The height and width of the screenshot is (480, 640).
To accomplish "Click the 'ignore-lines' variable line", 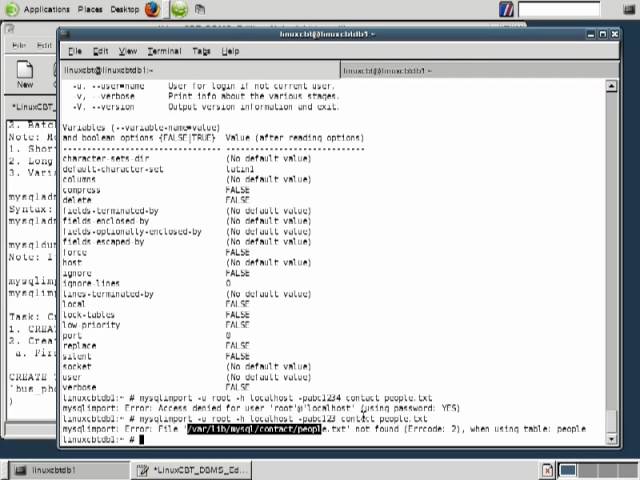I will click(x=91, y=283).
